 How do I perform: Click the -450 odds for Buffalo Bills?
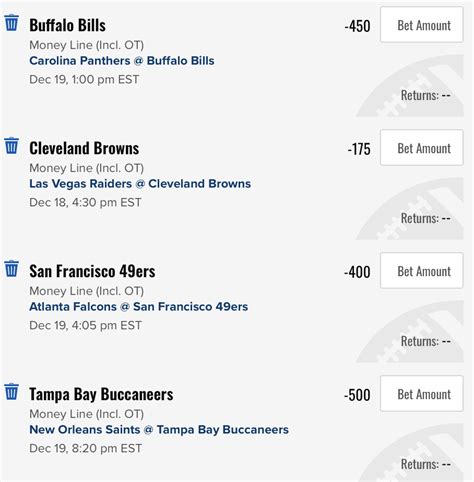tap(357, 26)
